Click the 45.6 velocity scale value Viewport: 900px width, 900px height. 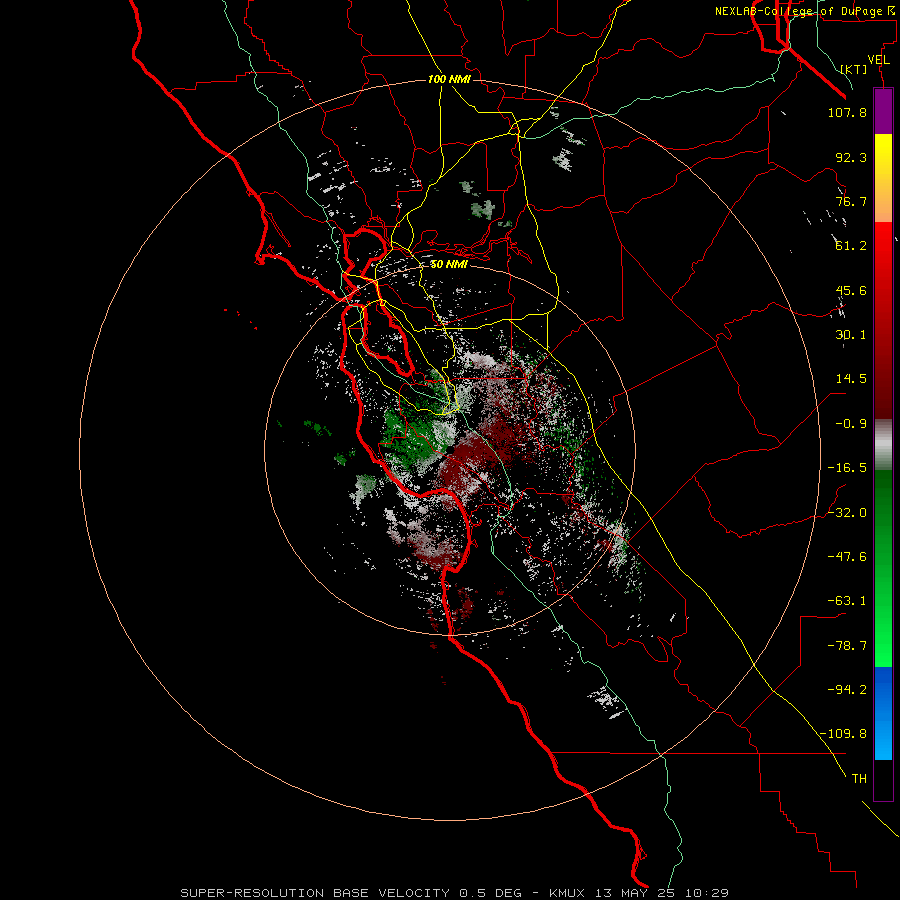pos(851,290)
